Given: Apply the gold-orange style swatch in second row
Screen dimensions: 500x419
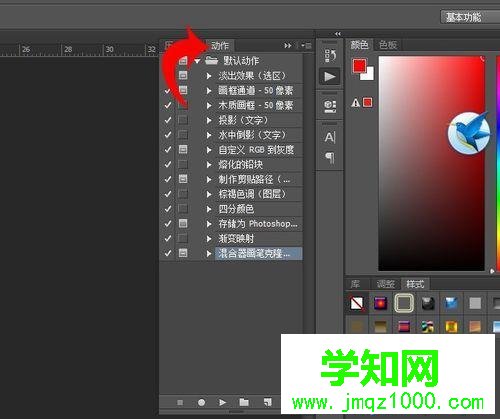Looking at the screenshot, I should pyautogui.click(x=451, y=326).
